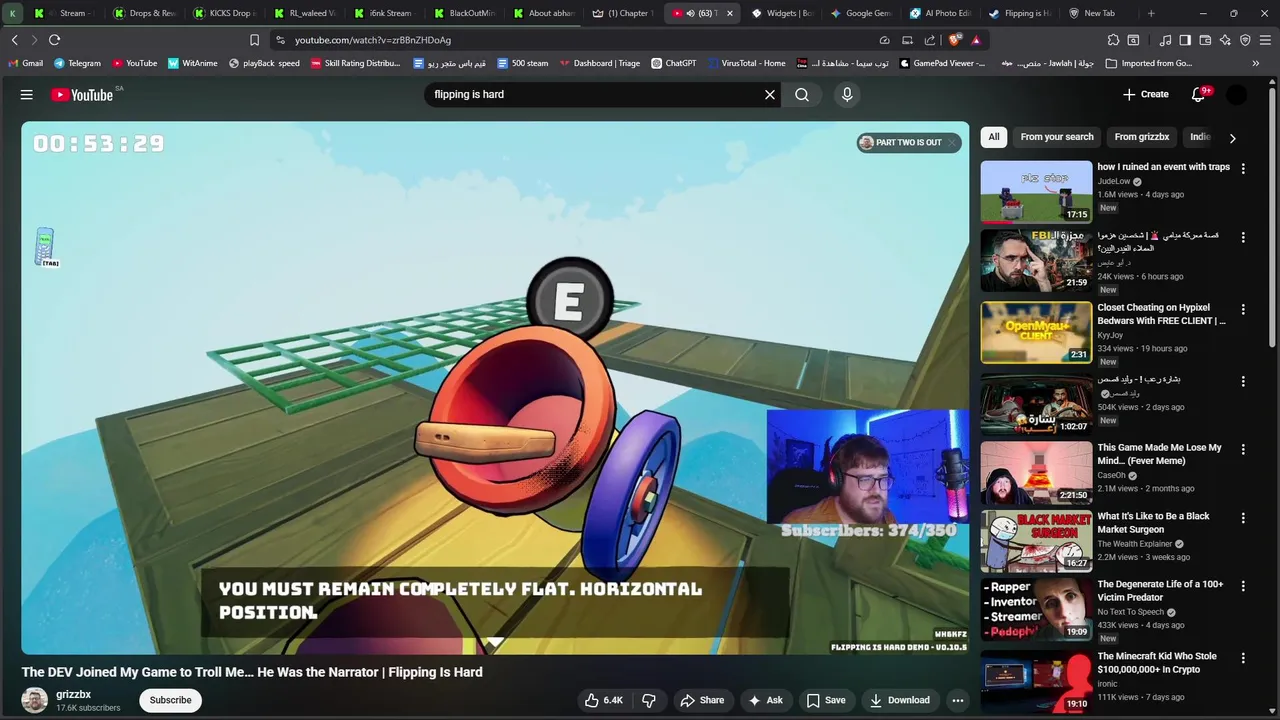Open the Brave Rewards triangle icon
The image size is (1280, 720).
pyautogui.click(x=976, y=40)
